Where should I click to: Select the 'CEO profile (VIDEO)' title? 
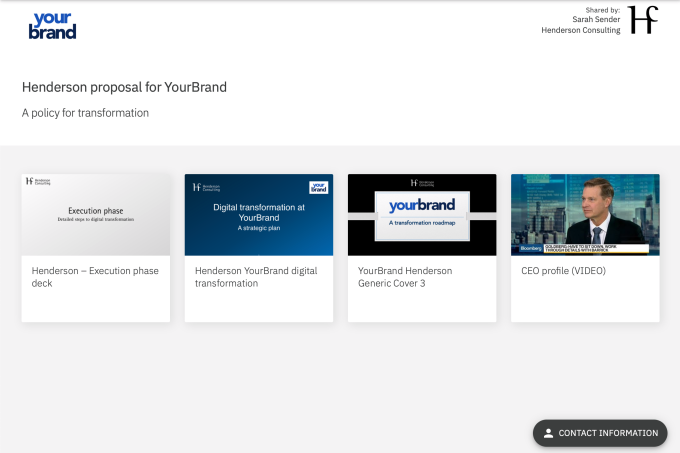pos(563,271)
